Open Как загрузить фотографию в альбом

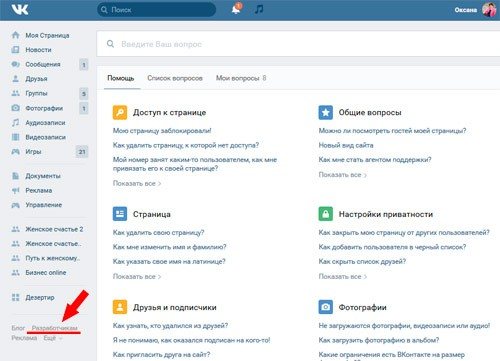point(379,340)
